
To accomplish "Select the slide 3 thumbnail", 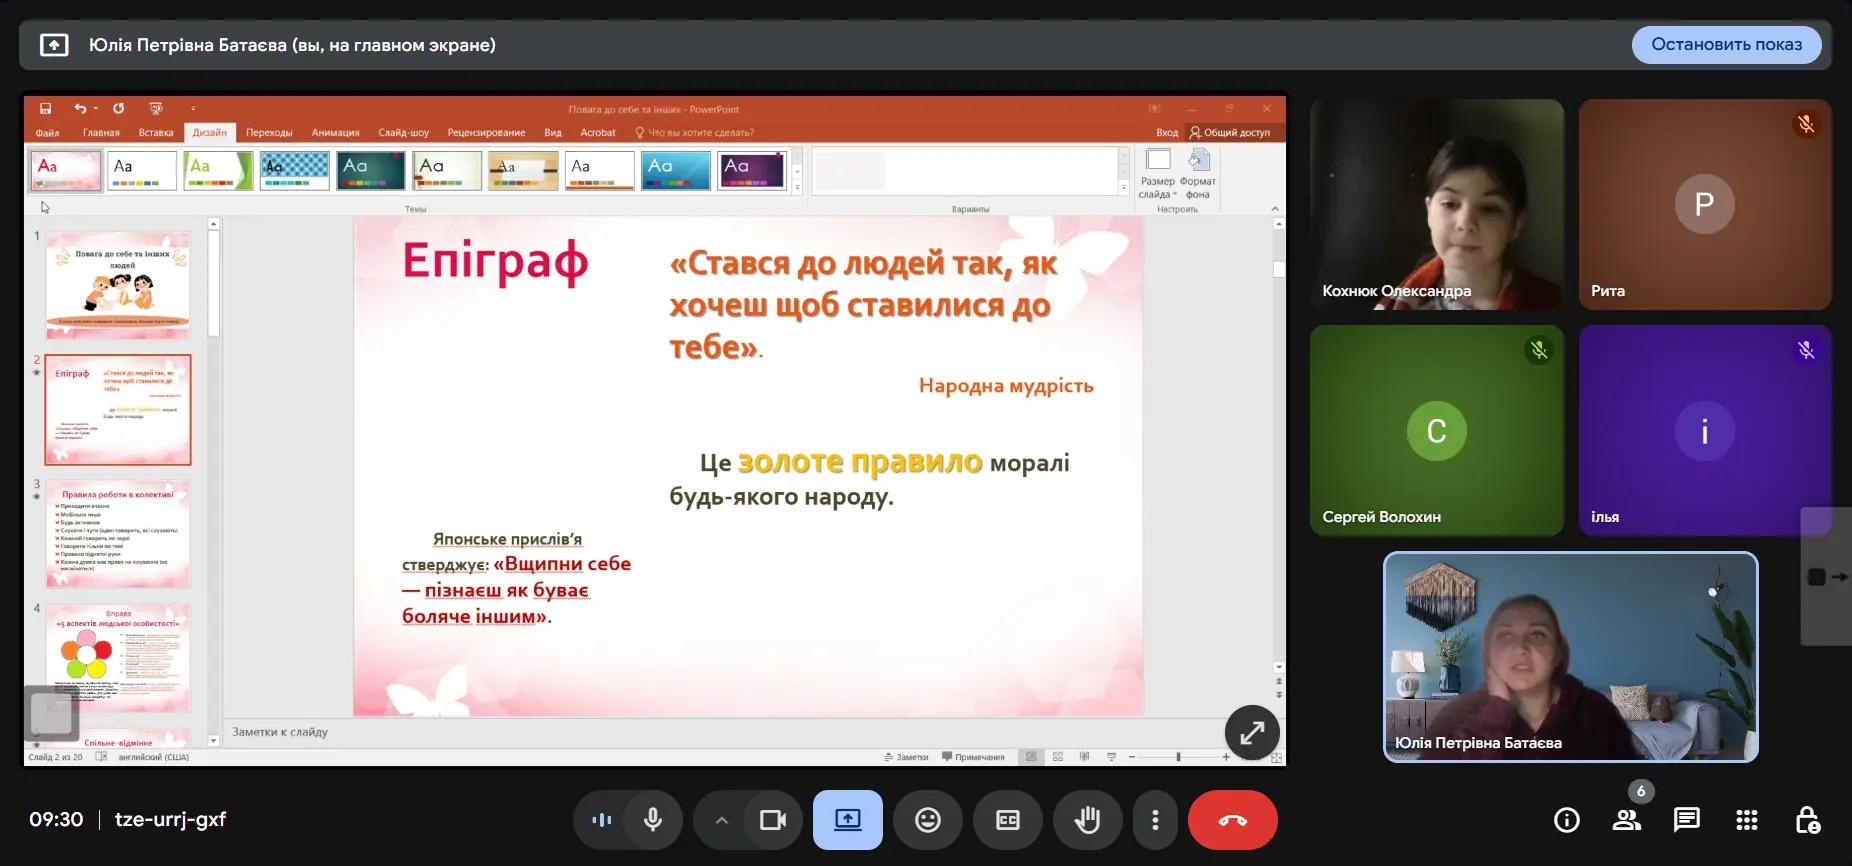I will 118,534.
